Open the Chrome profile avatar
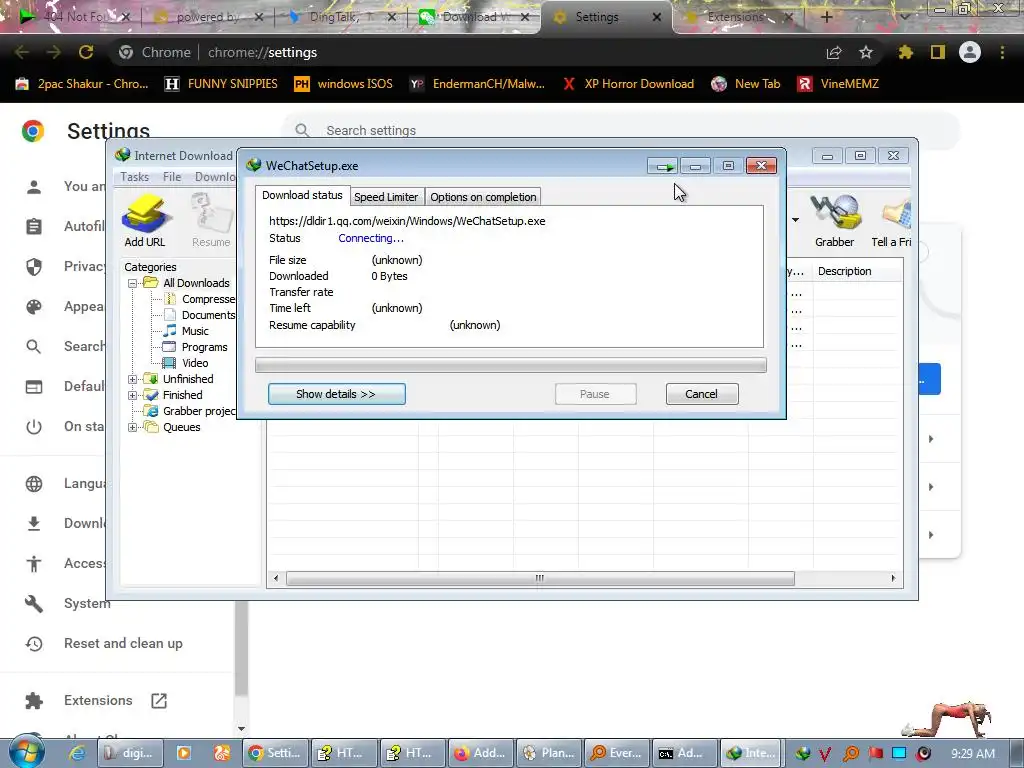 (970, 52)
